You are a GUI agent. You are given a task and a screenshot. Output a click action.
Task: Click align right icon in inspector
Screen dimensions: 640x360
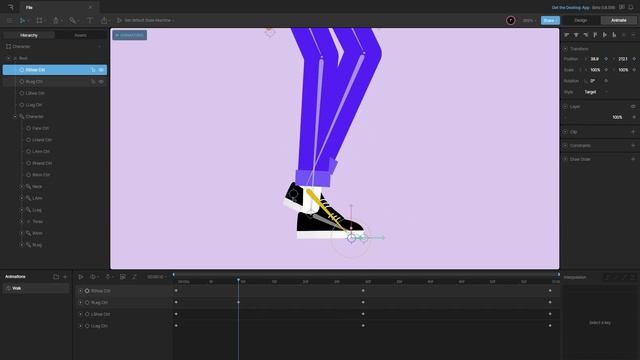coord(586,36)
